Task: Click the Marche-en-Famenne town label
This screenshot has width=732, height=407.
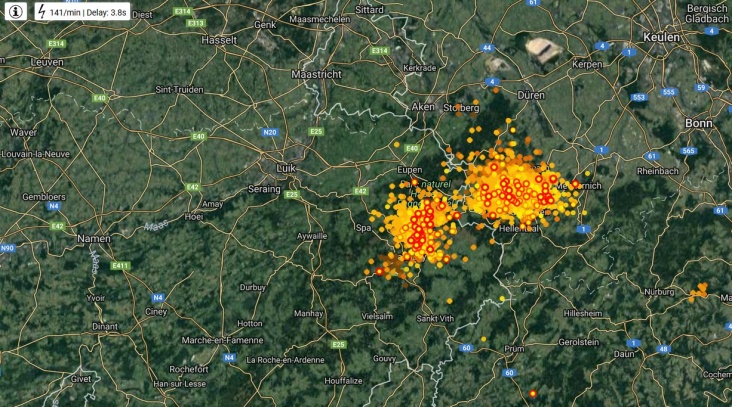Action: (222, 340)
